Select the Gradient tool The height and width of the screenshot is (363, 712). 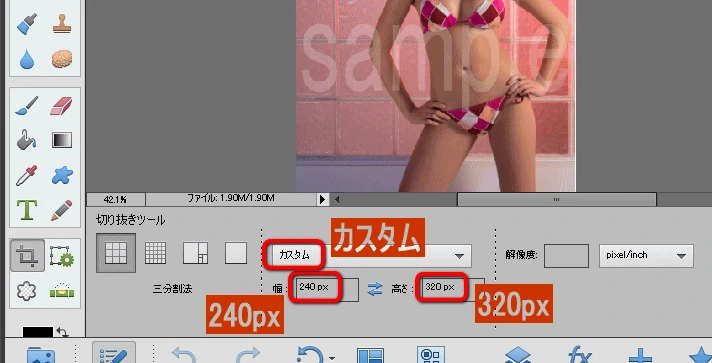point(62,140)
